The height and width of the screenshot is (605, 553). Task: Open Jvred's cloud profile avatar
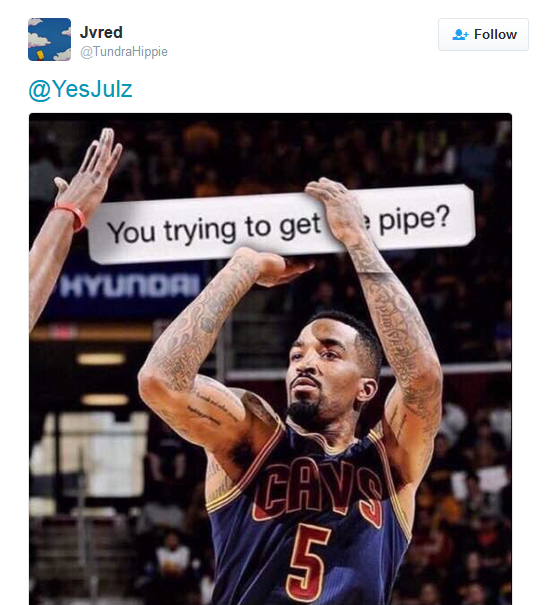tap(49, 39)
